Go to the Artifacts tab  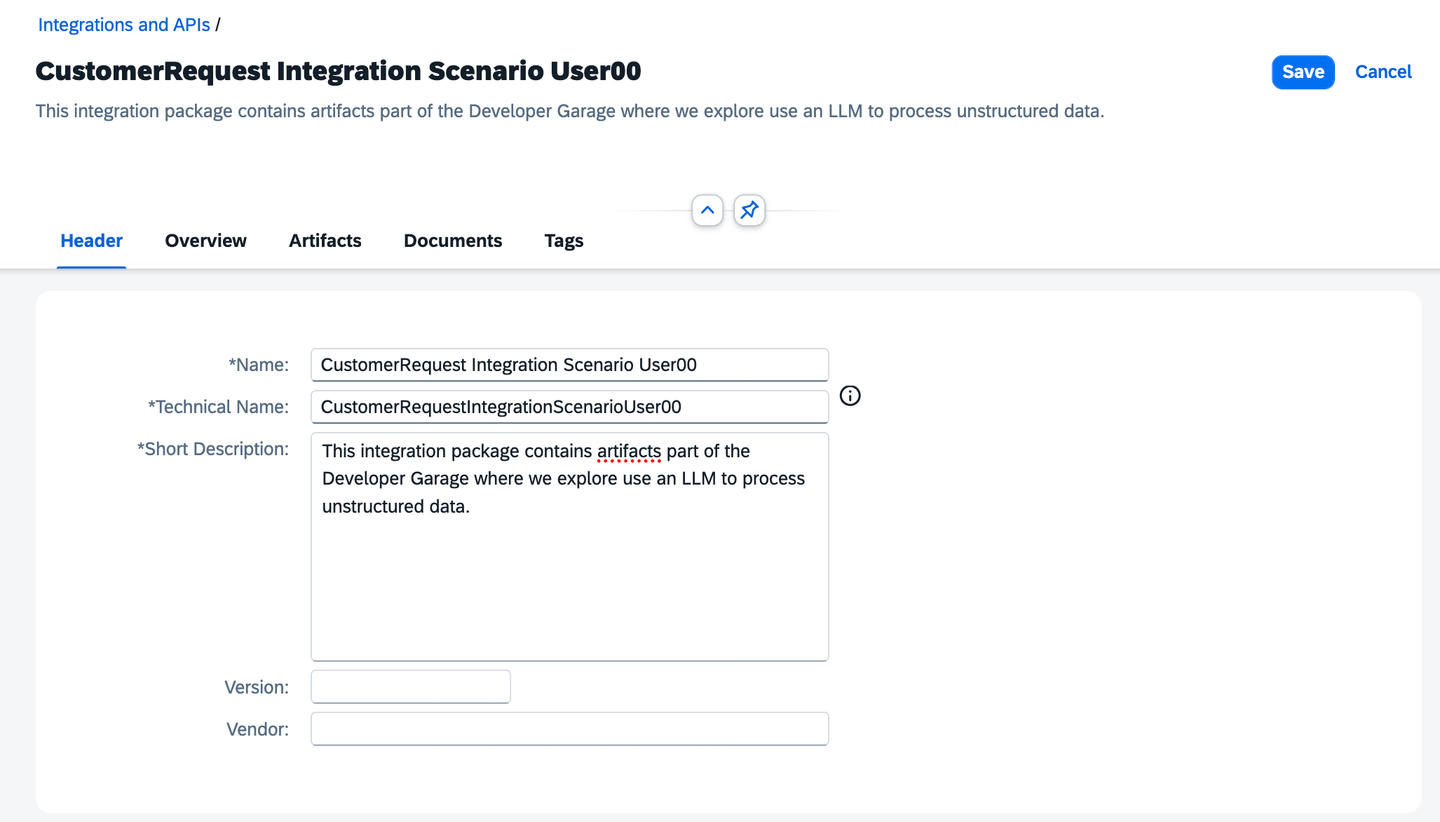pos(325,241)
